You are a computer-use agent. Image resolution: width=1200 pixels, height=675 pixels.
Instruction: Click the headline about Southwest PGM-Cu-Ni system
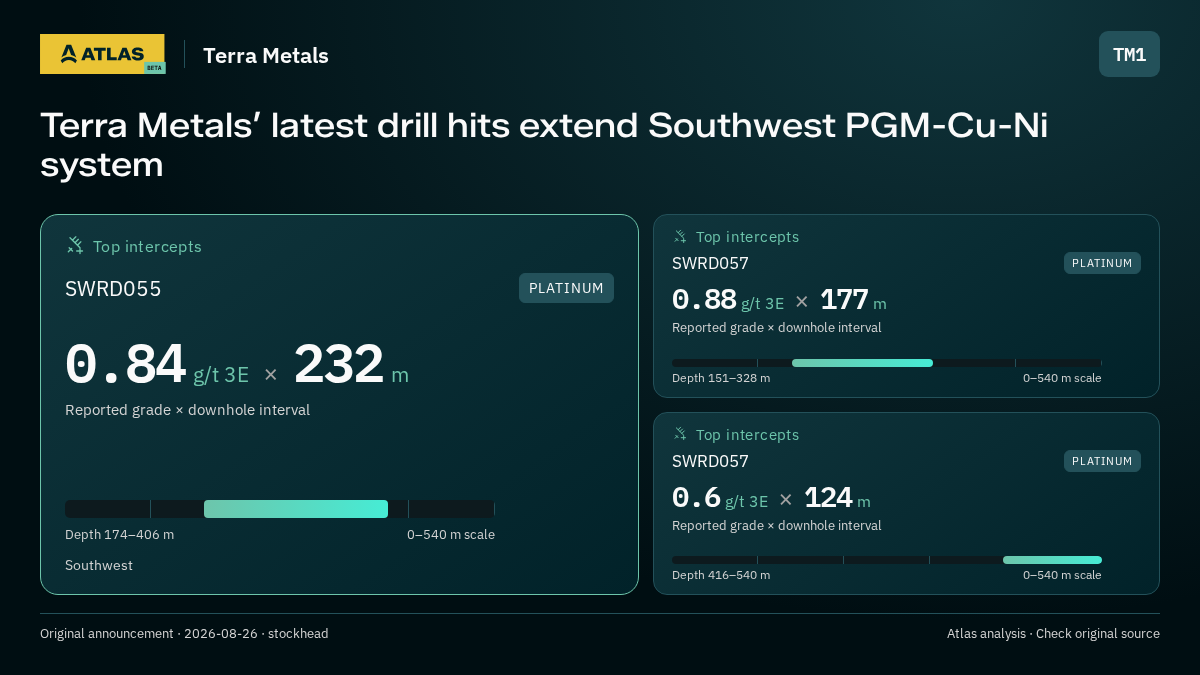(x=544, y=145)
